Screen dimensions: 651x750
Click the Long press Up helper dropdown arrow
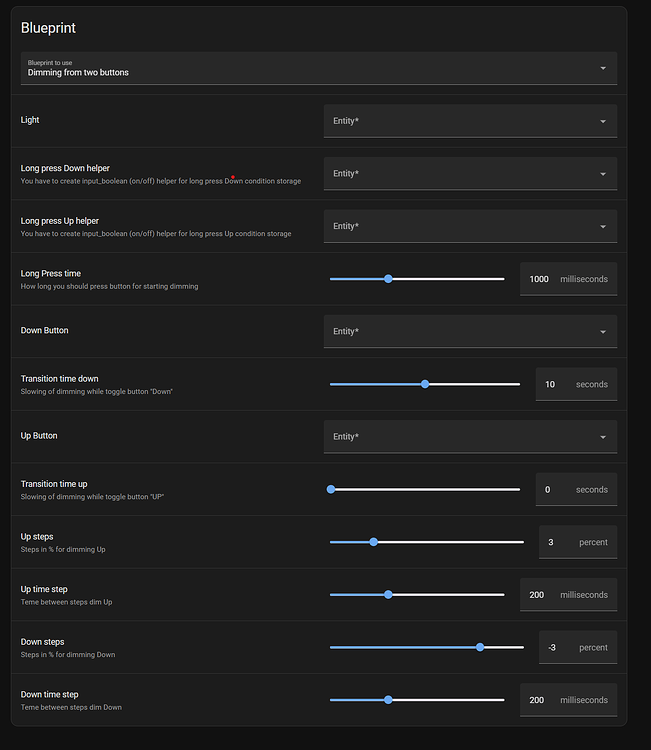pyautogui.click(x=603, y=227)
